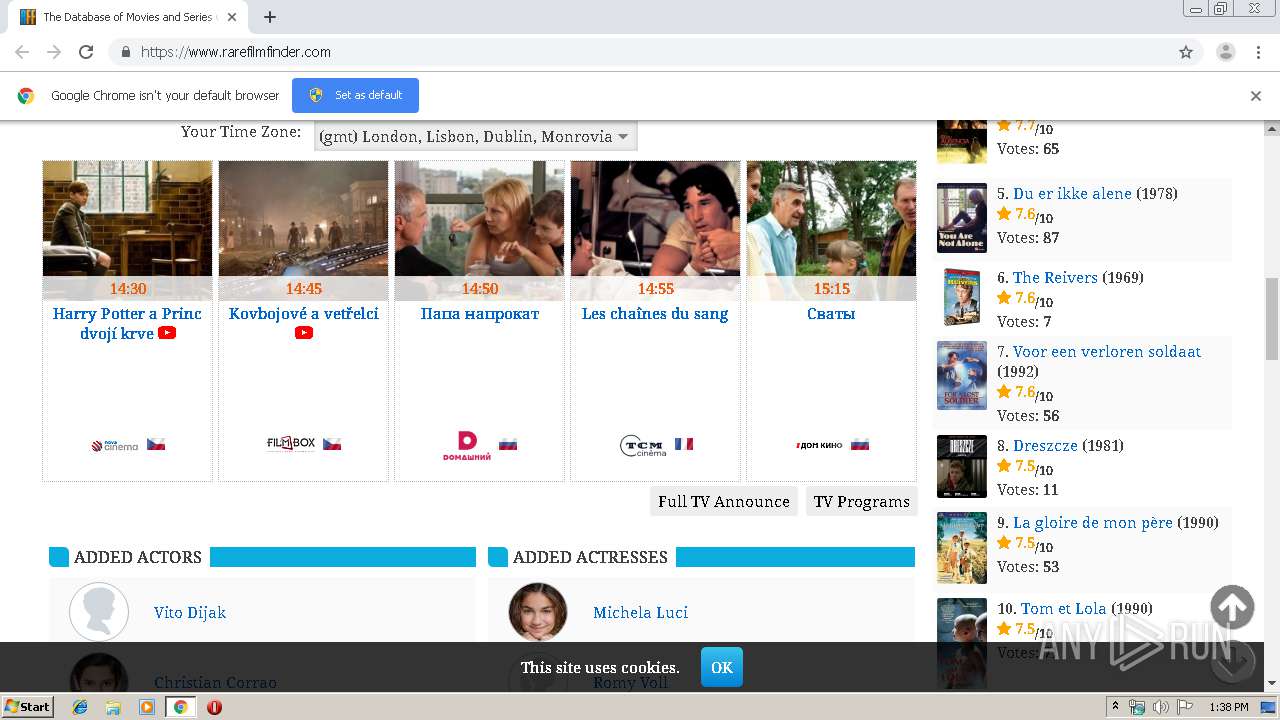Reload the page

pyautogui.click(x=86, y=52)
